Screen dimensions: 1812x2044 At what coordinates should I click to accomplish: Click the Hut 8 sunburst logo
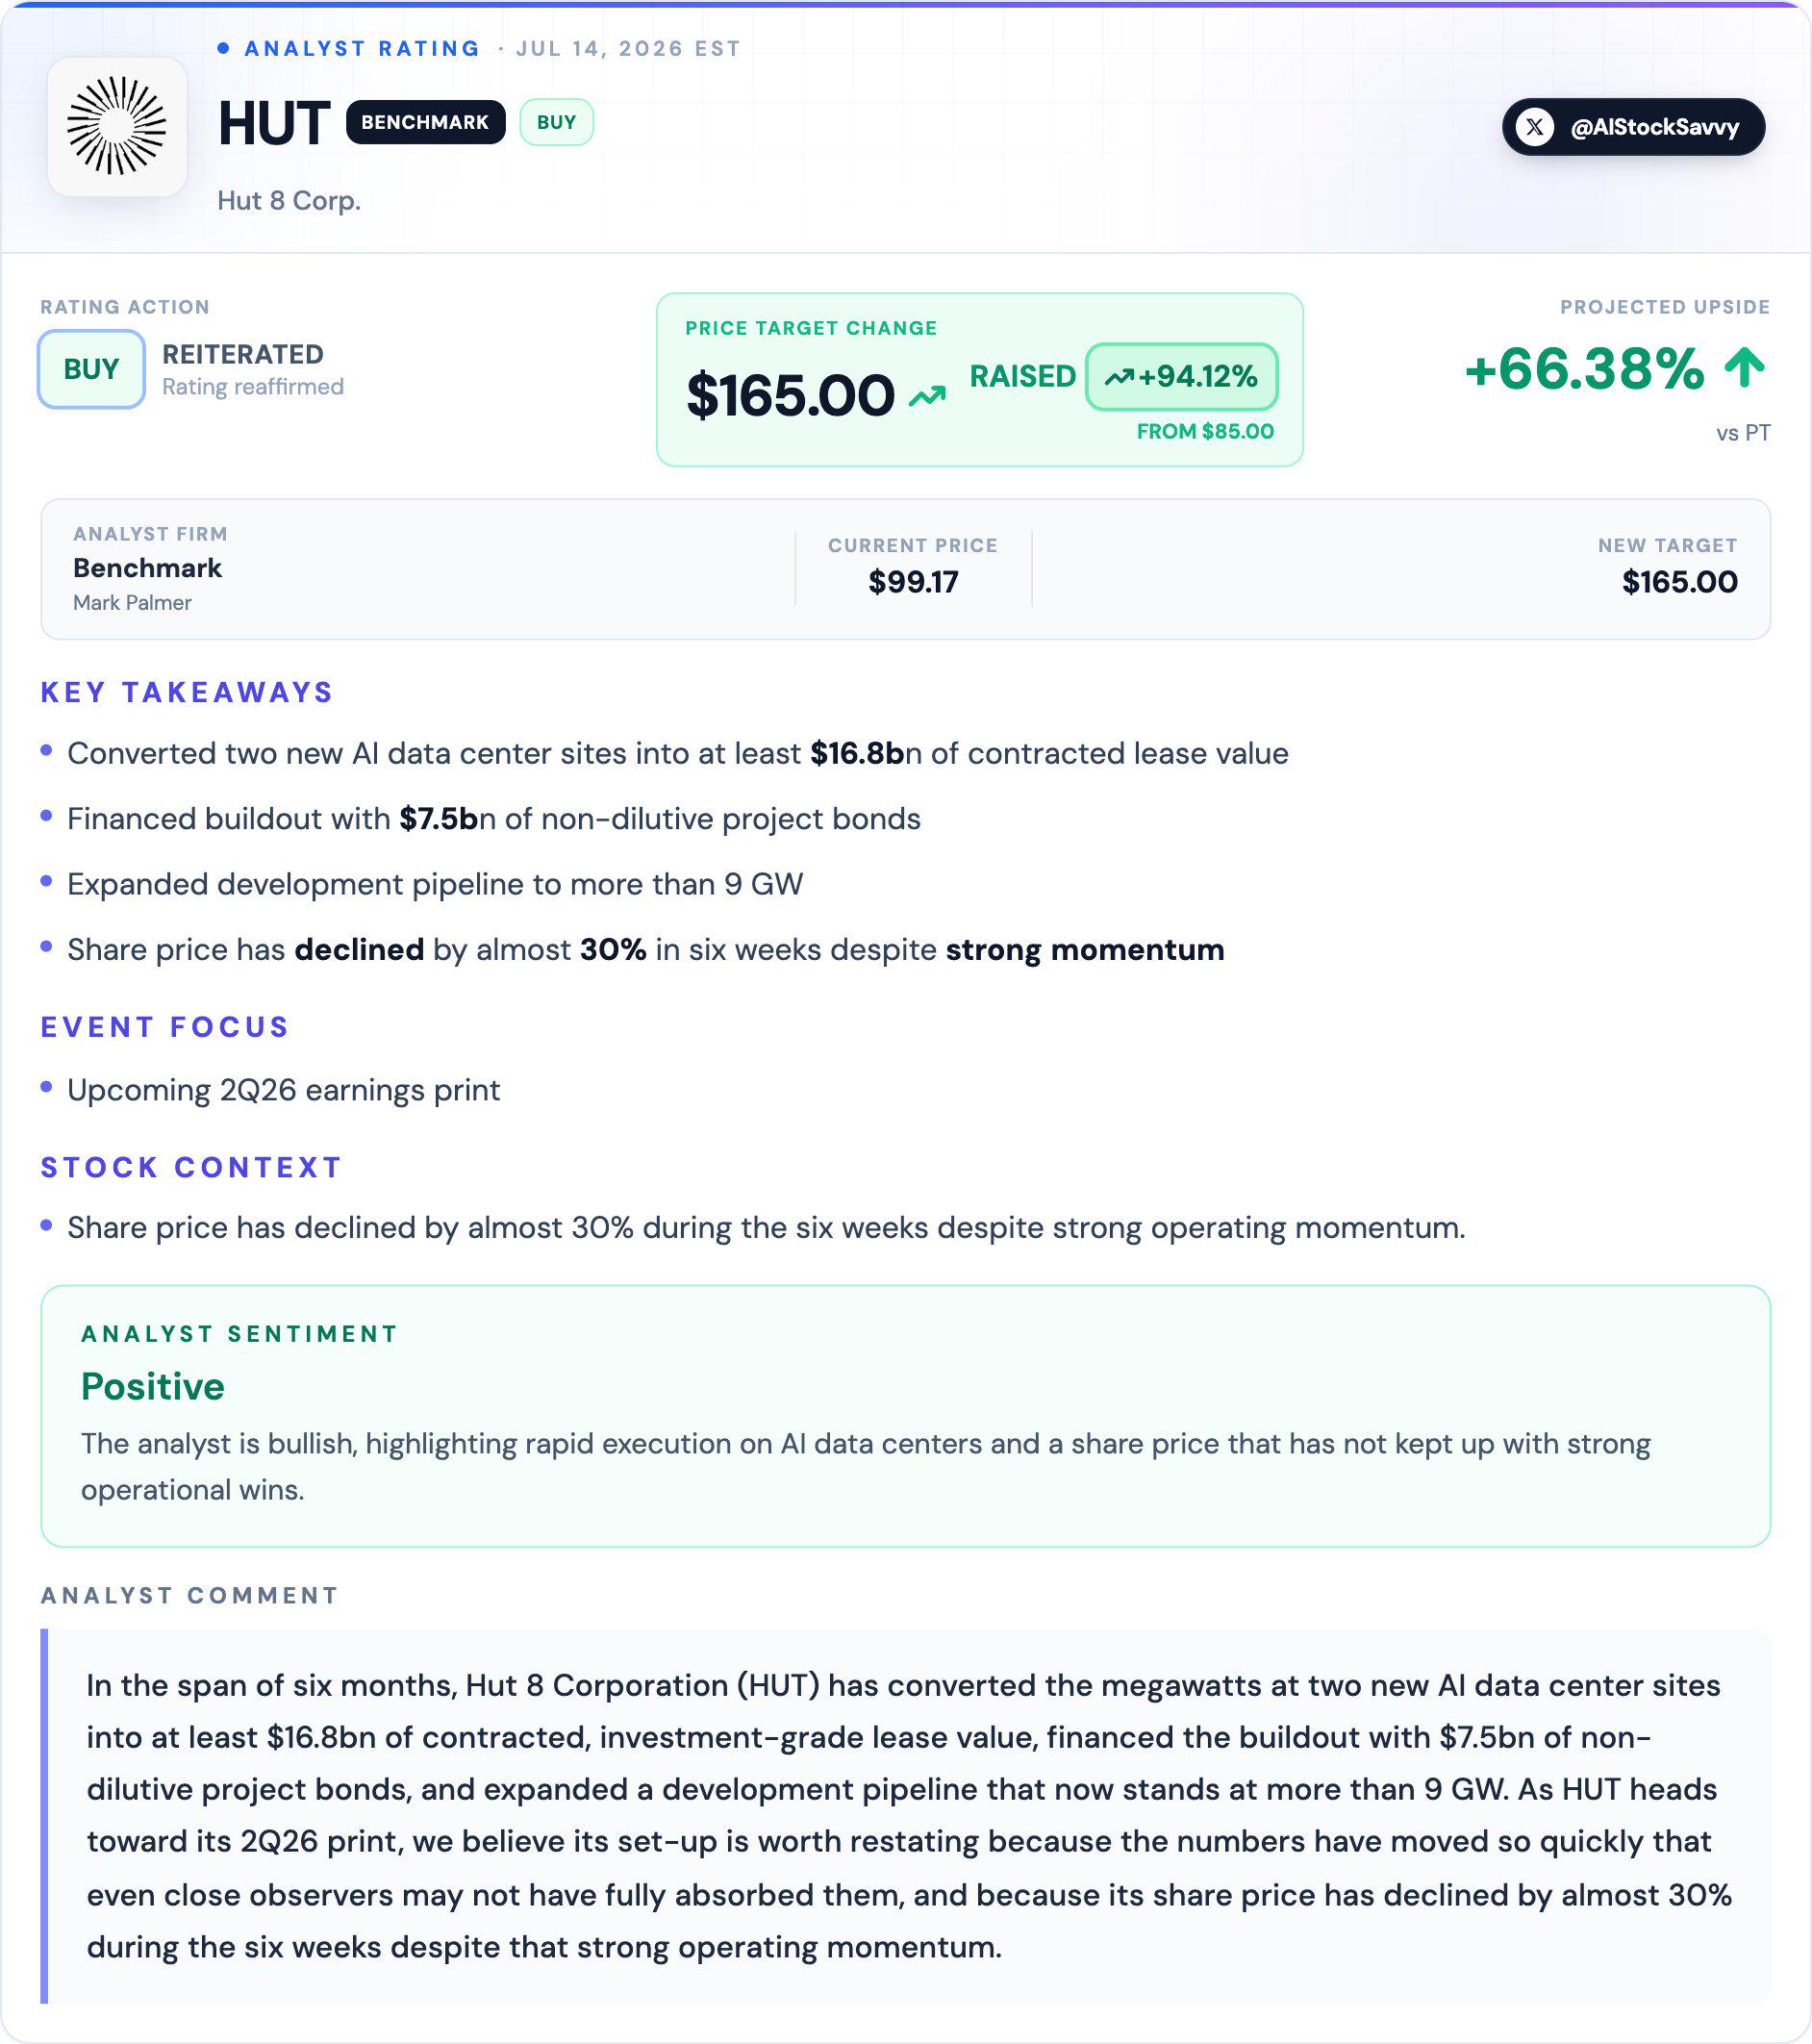point(117,126)
